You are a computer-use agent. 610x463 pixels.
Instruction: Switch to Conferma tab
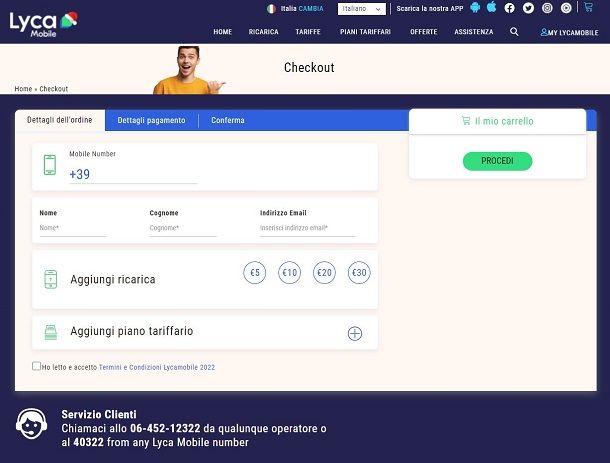pyautogui.click(x=228, y=120)
